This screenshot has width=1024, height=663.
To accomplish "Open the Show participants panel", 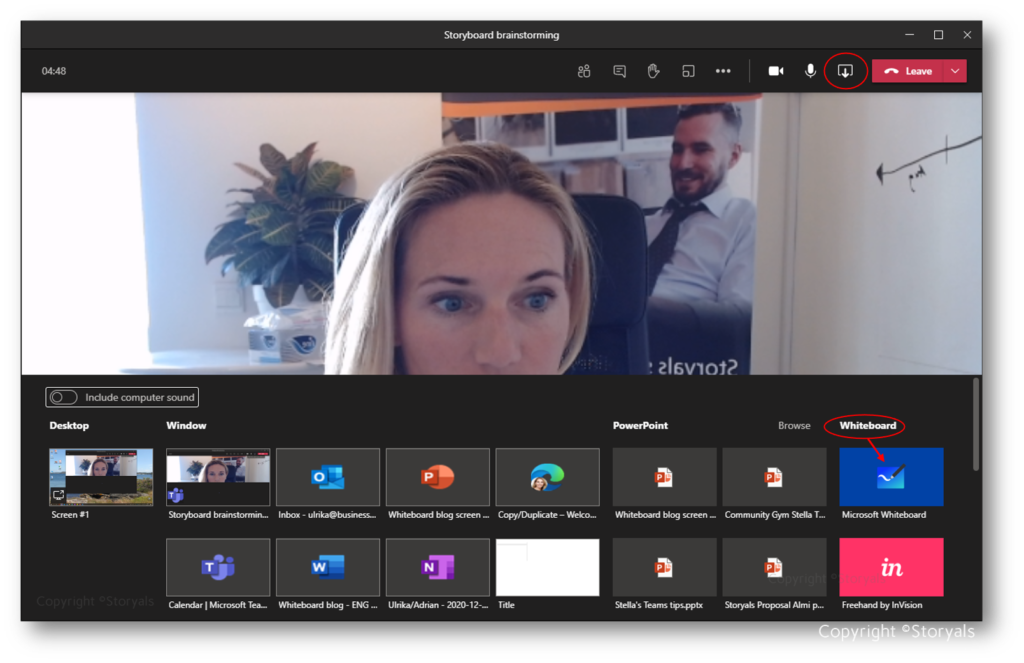I will pyautogui.click(x=584, y=71).
